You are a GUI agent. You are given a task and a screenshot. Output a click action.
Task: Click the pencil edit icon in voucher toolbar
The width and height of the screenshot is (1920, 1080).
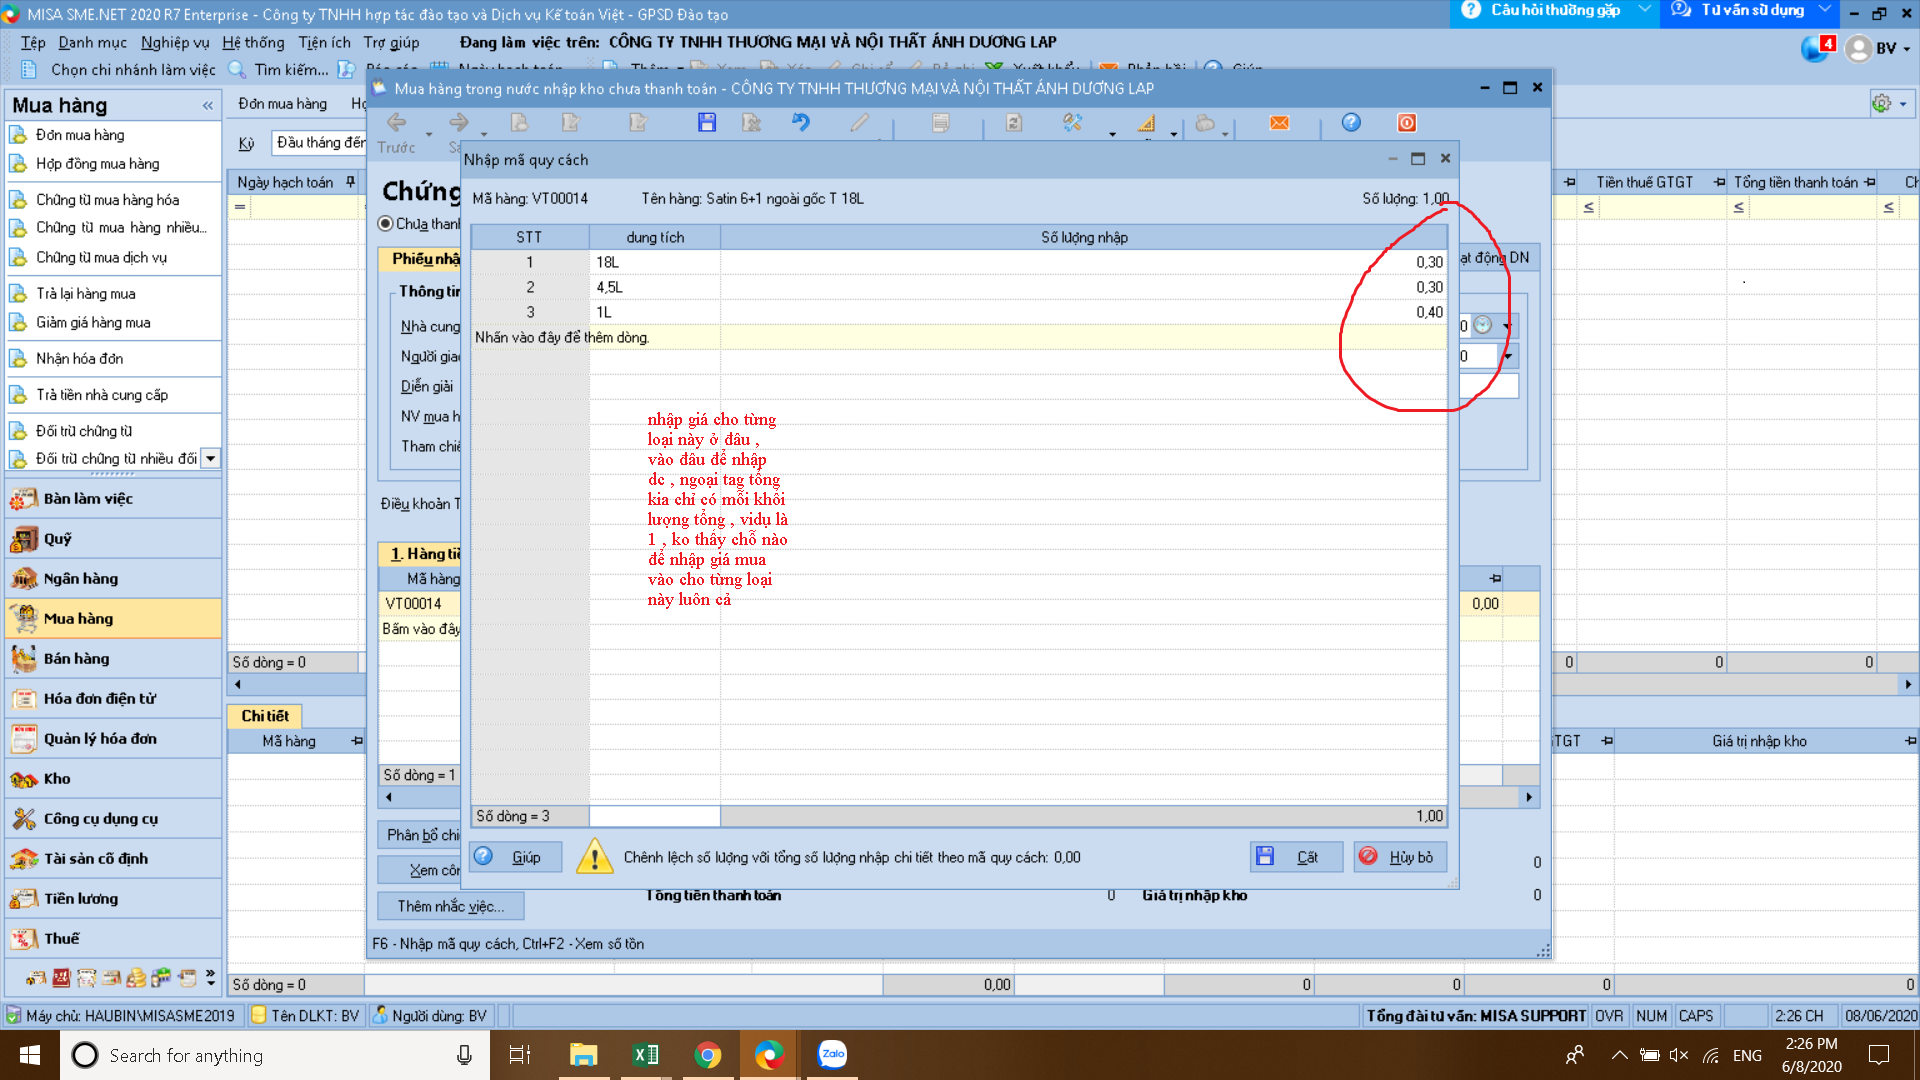(859, 123)
